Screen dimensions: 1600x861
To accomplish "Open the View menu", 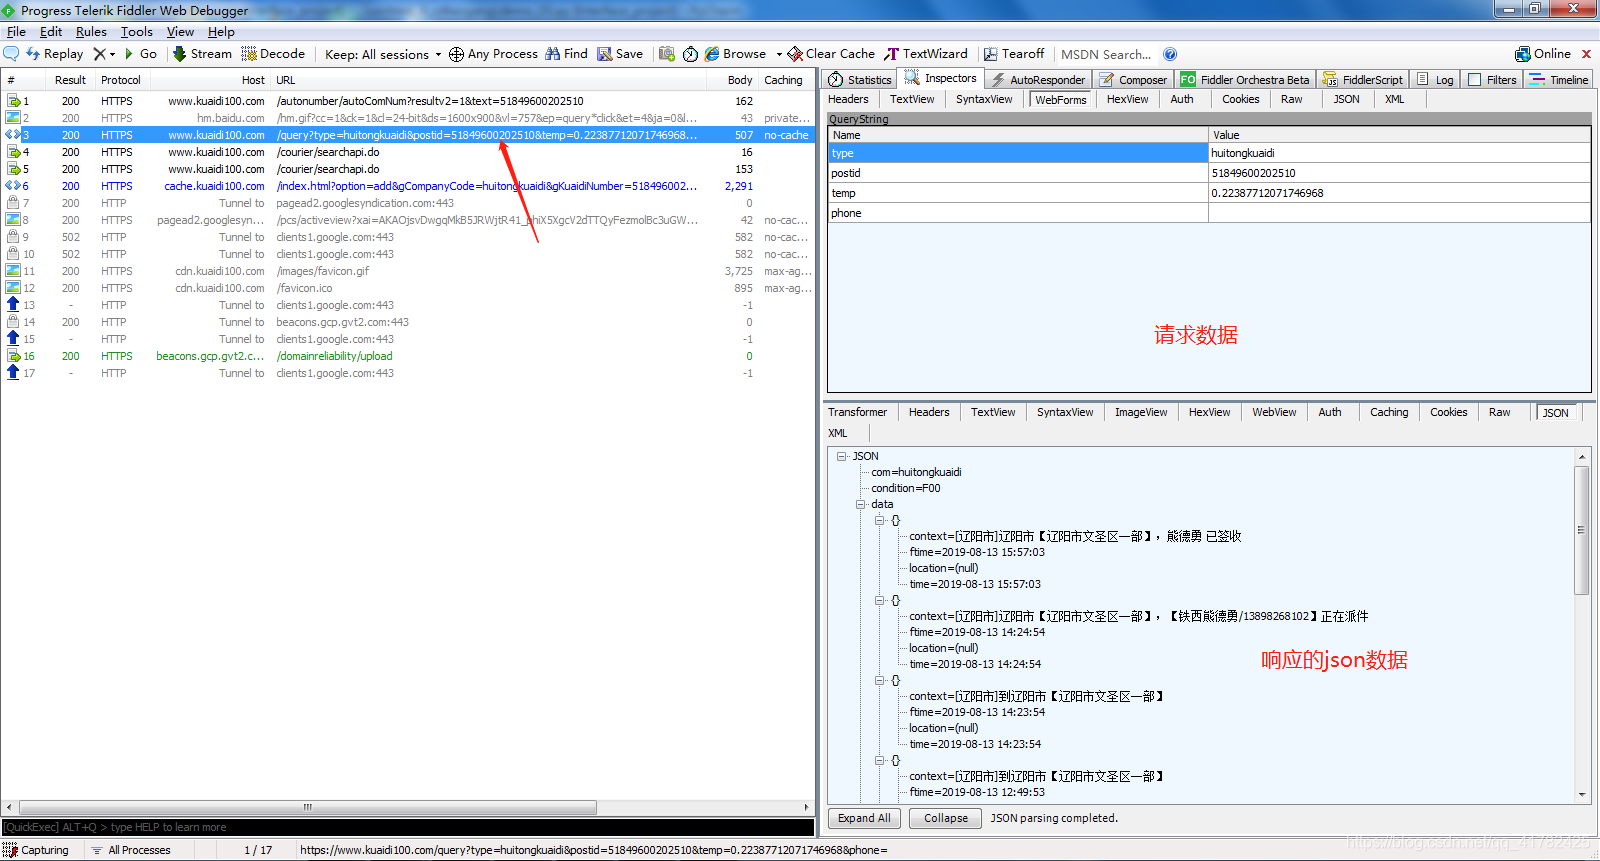I will [x=180, y=32].
